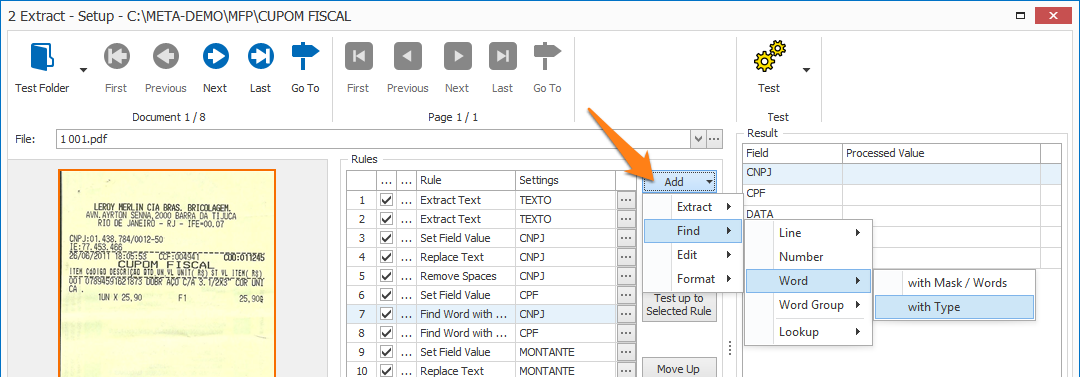Click the Move Up button
This screenshot has width=1080, height=377.
679,368
